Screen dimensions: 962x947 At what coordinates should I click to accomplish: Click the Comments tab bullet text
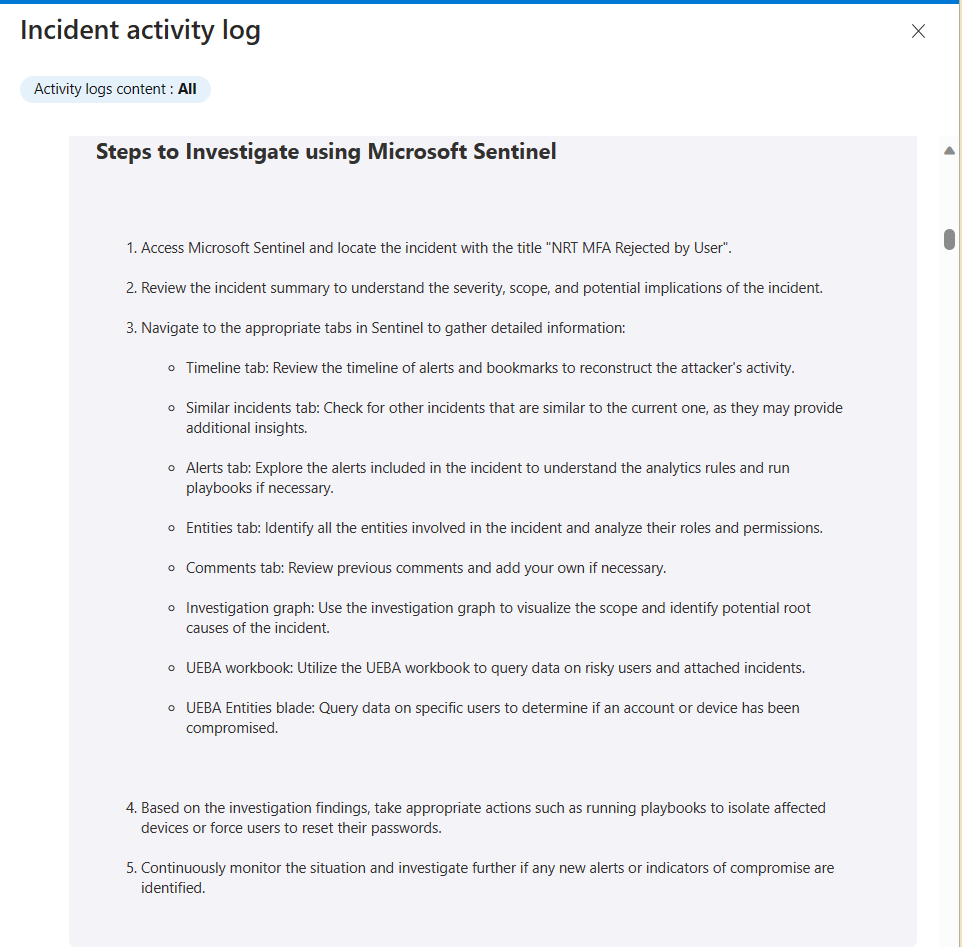pos(425,568)
